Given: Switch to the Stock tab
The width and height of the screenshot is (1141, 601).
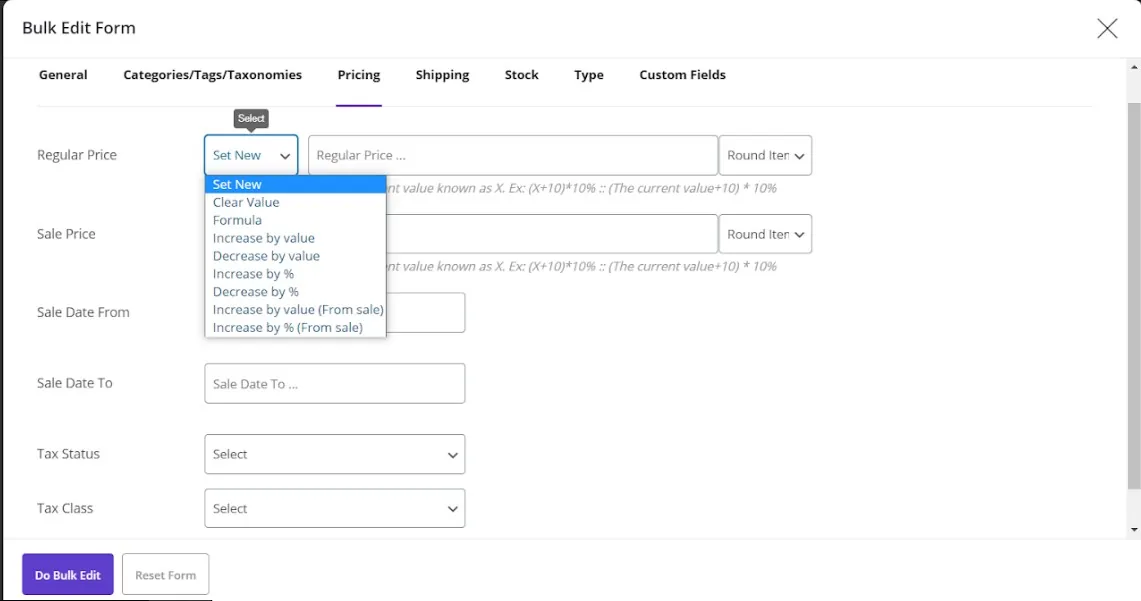Looking at the screenshot, I should pyautogui.click(x=521, y=74).
